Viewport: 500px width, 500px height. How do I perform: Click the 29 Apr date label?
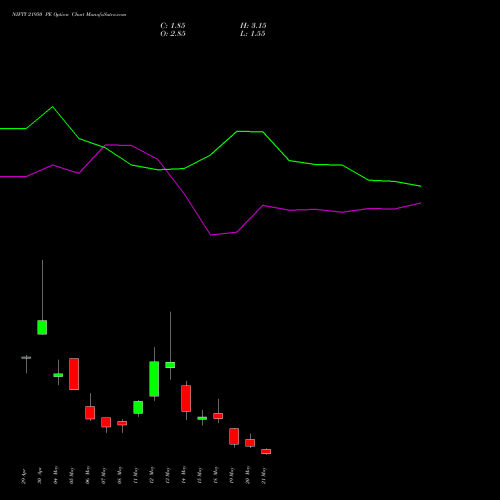point(24,477)
